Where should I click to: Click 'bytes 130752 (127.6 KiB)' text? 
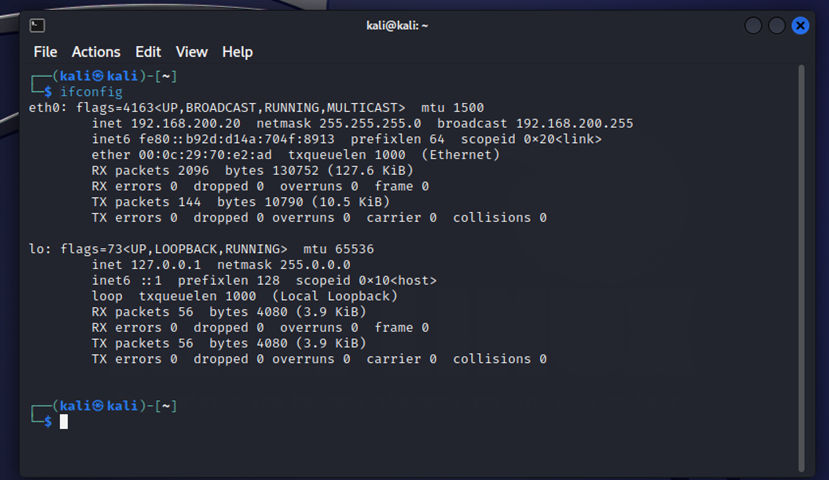pyautogui.click(x=319, y=170)
